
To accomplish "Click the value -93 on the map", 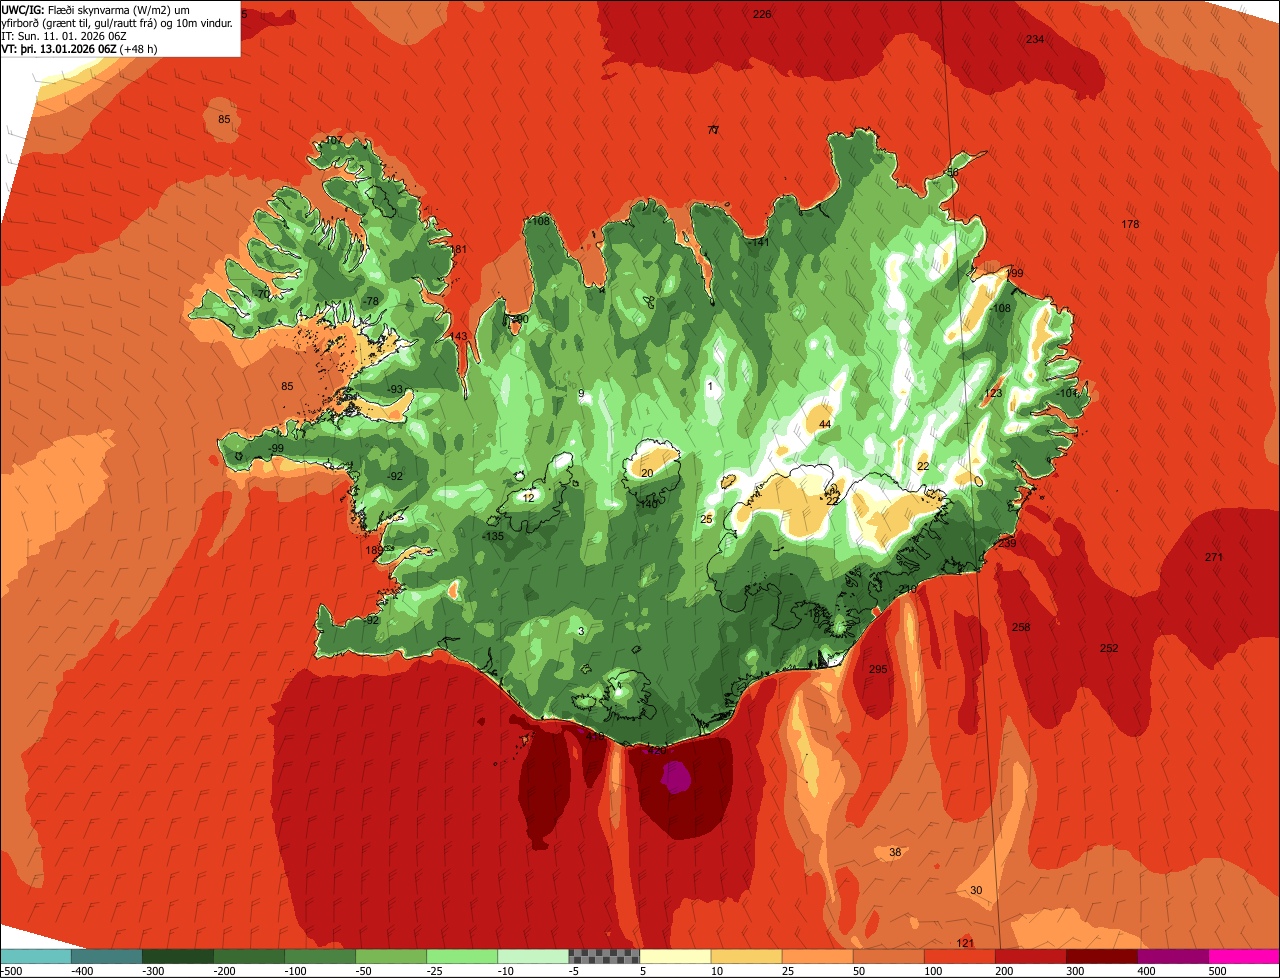I will pos(395,389).
